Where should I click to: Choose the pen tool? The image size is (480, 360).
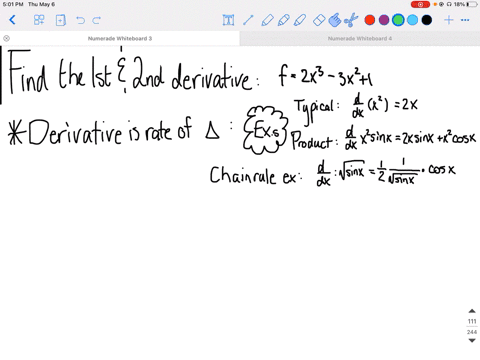[267, 20]
